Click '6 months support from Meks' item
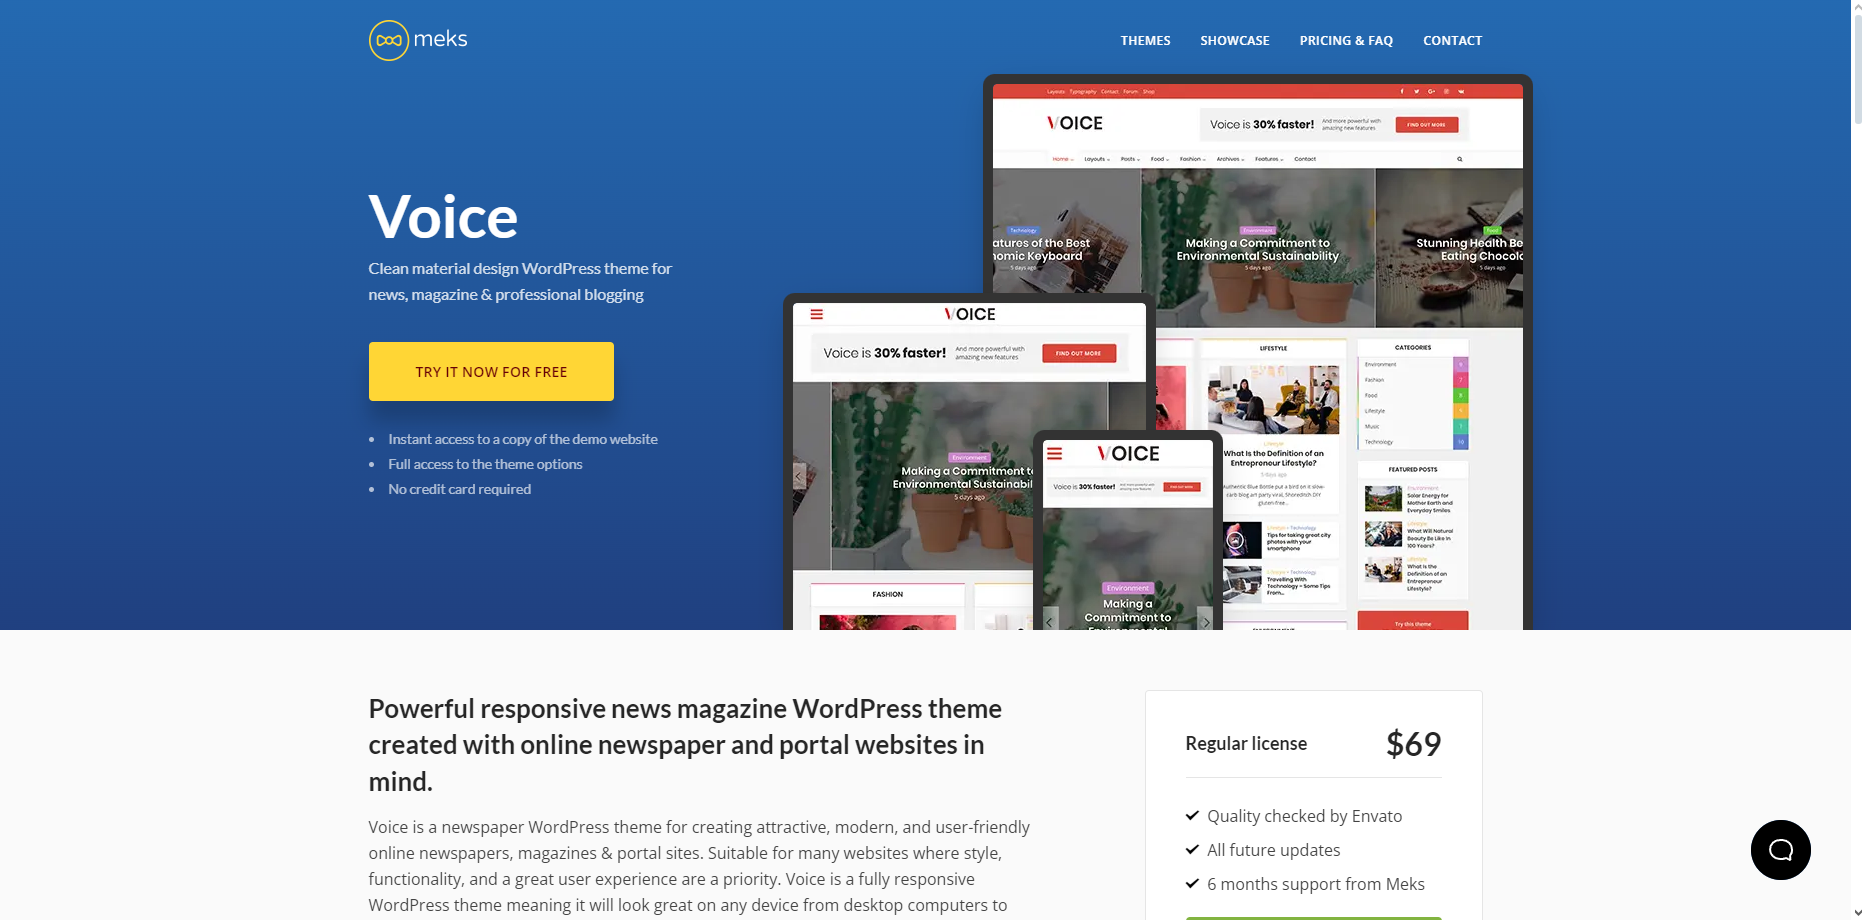This screenshot has height=920, width=1866. coord(1315,884)
